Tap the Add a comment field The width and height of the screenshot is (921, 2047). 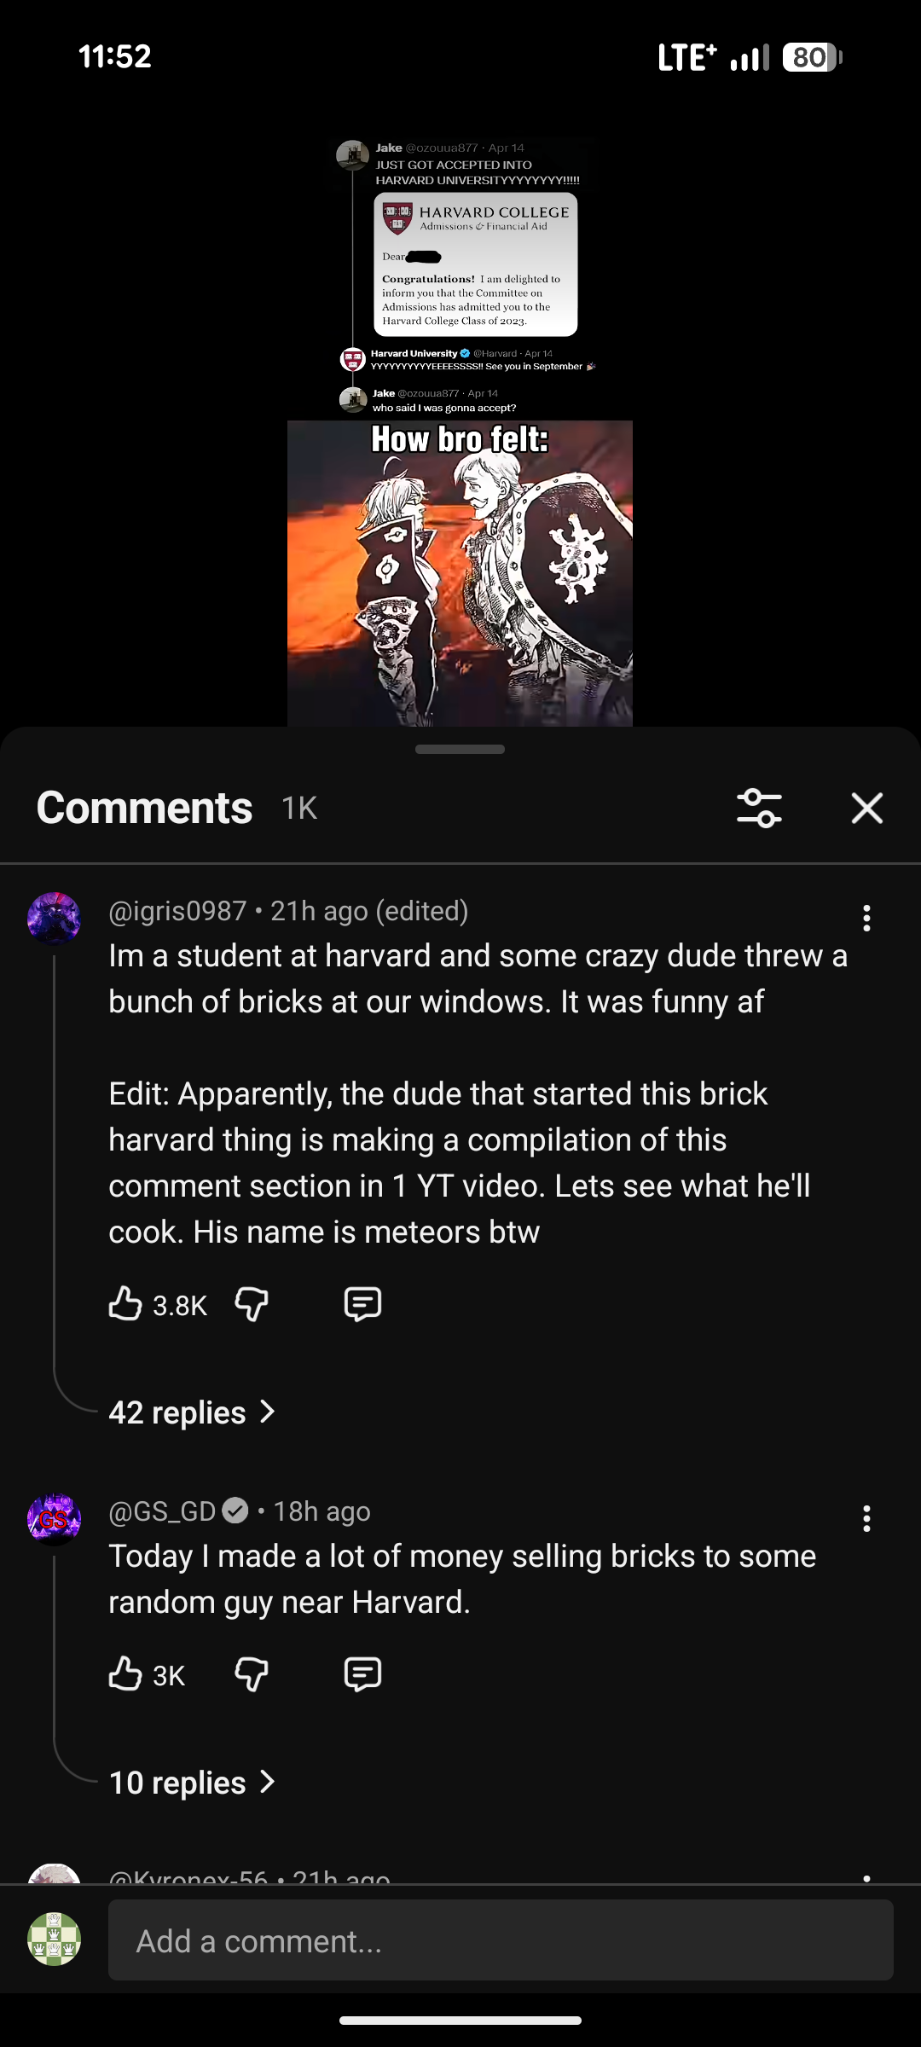(x=500, y=1940)
